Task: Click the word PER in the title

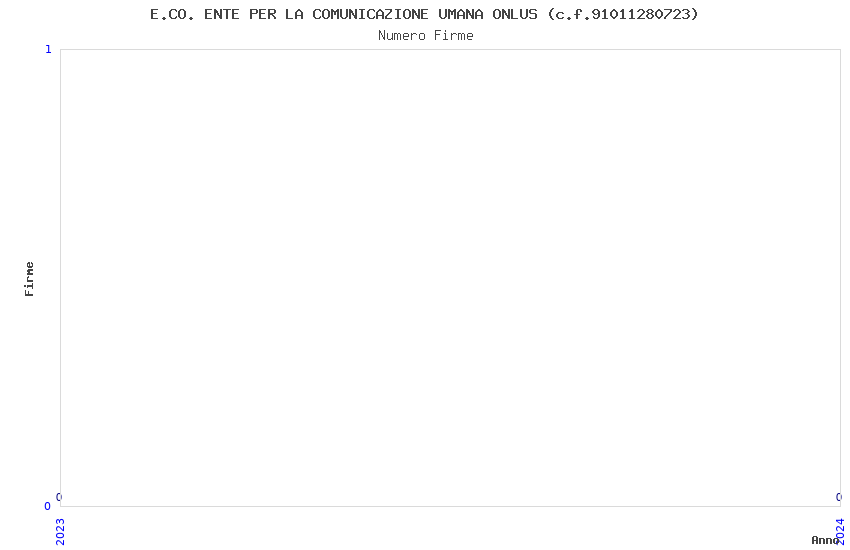Action: 262,14
